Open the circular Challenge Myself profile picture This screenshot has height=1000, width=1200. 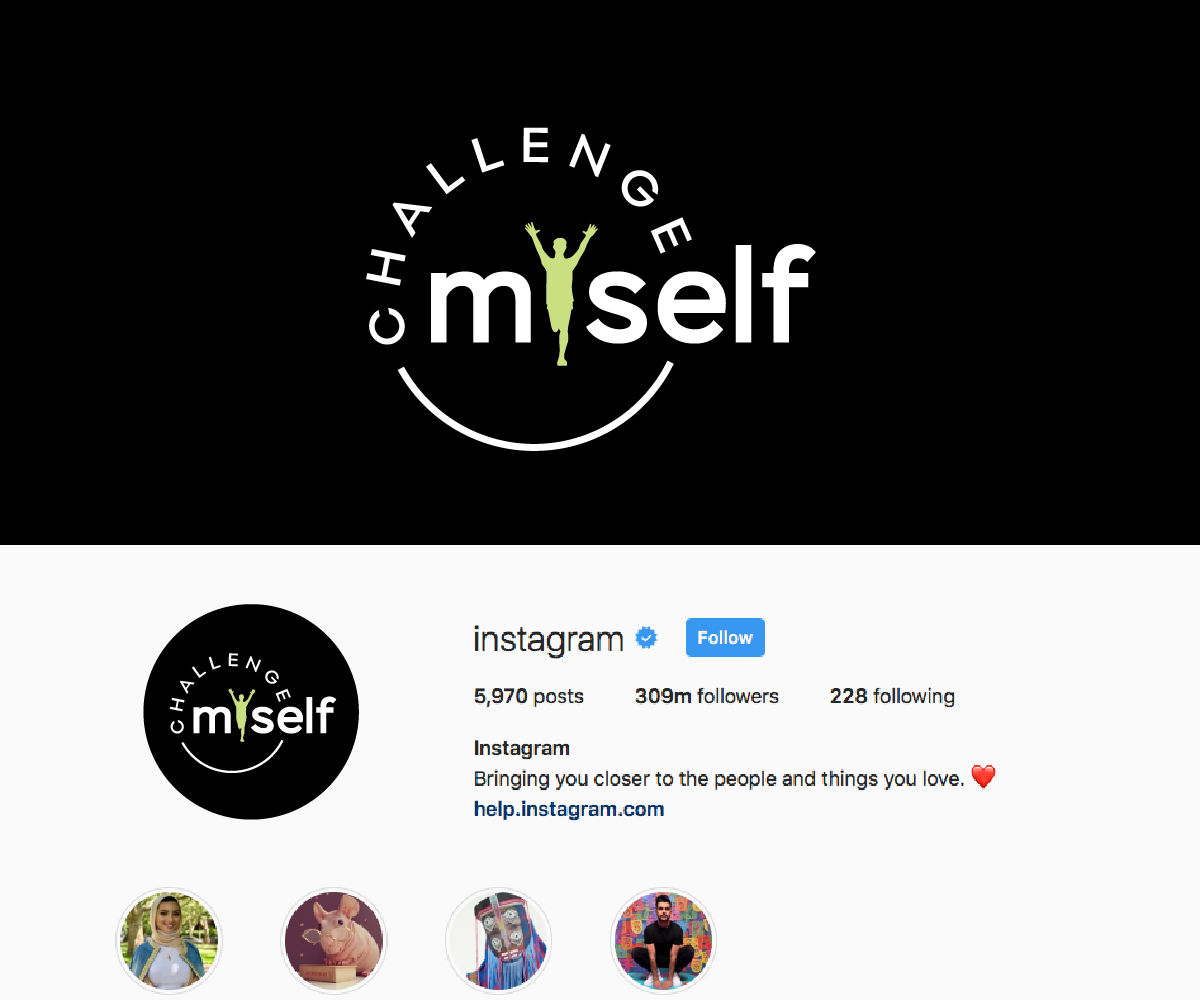click(251, 712)
